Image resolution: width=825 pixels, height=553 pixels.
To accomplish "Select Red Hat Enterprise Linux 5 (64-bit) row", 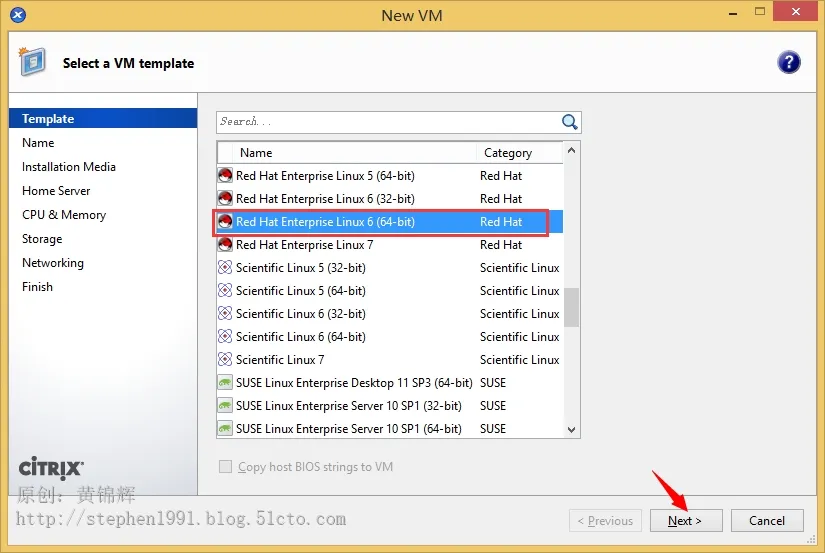I will click(x=390, y=175).
